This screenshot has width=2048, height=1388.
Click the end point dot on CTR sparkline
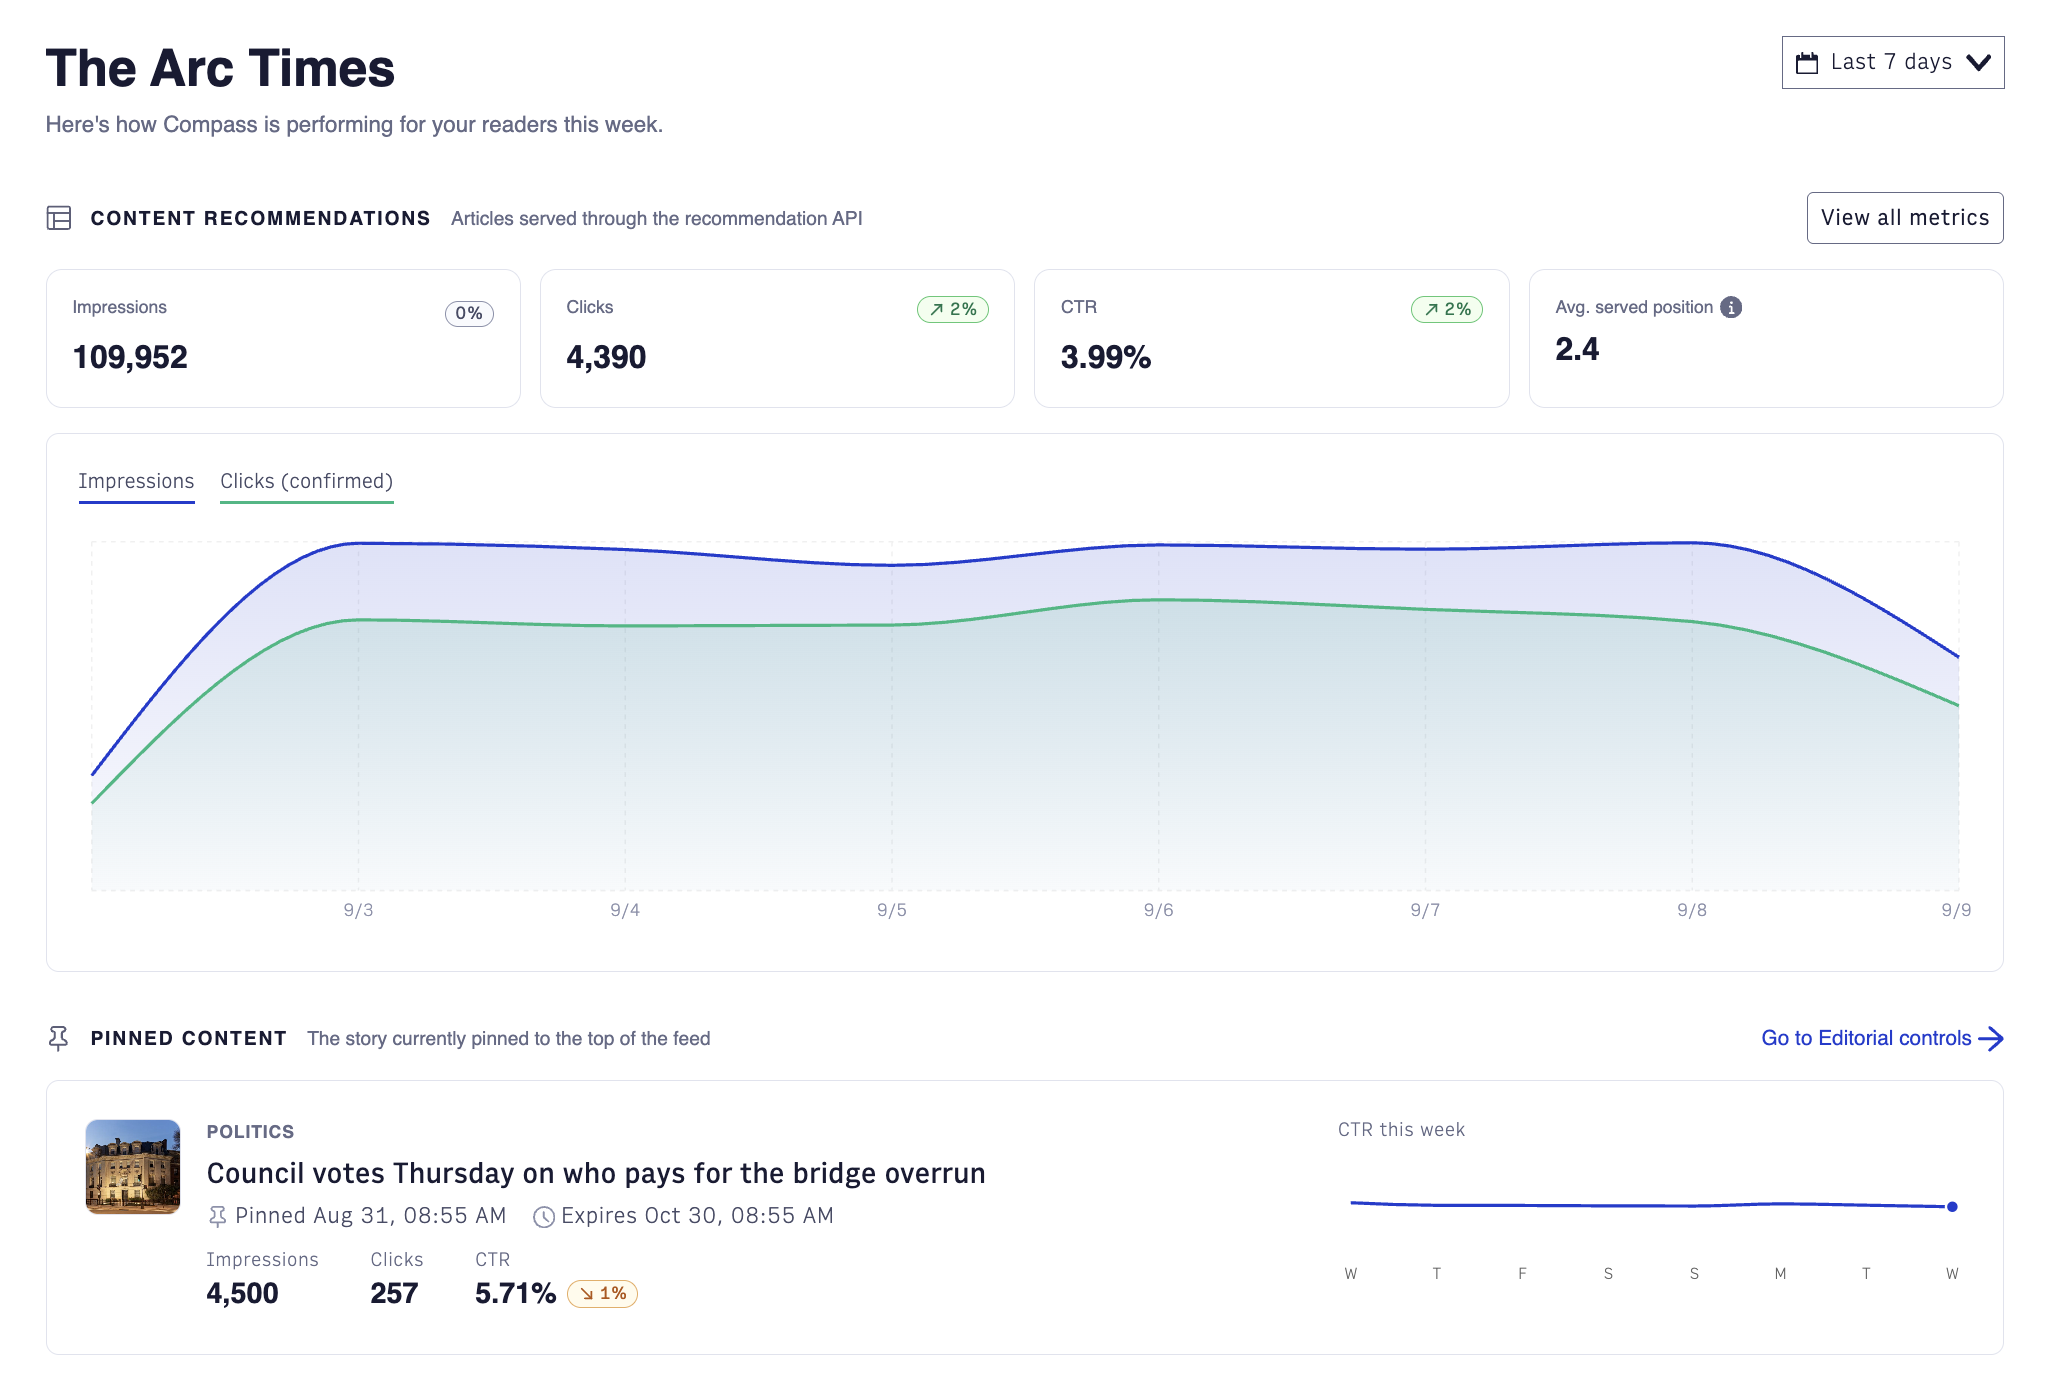(1952, 1207)
